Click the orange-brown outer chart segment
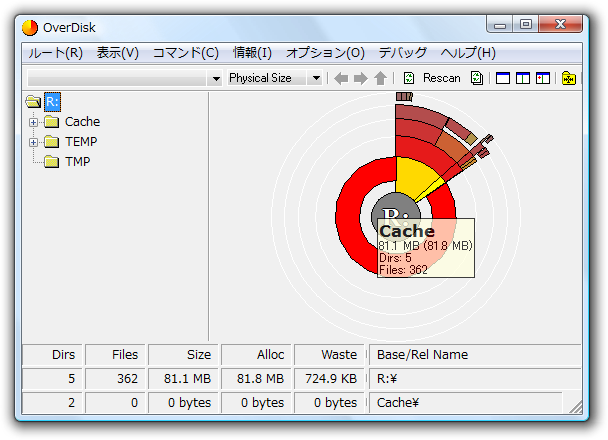Viewport: 608px width, 440px height. [452, 148]
